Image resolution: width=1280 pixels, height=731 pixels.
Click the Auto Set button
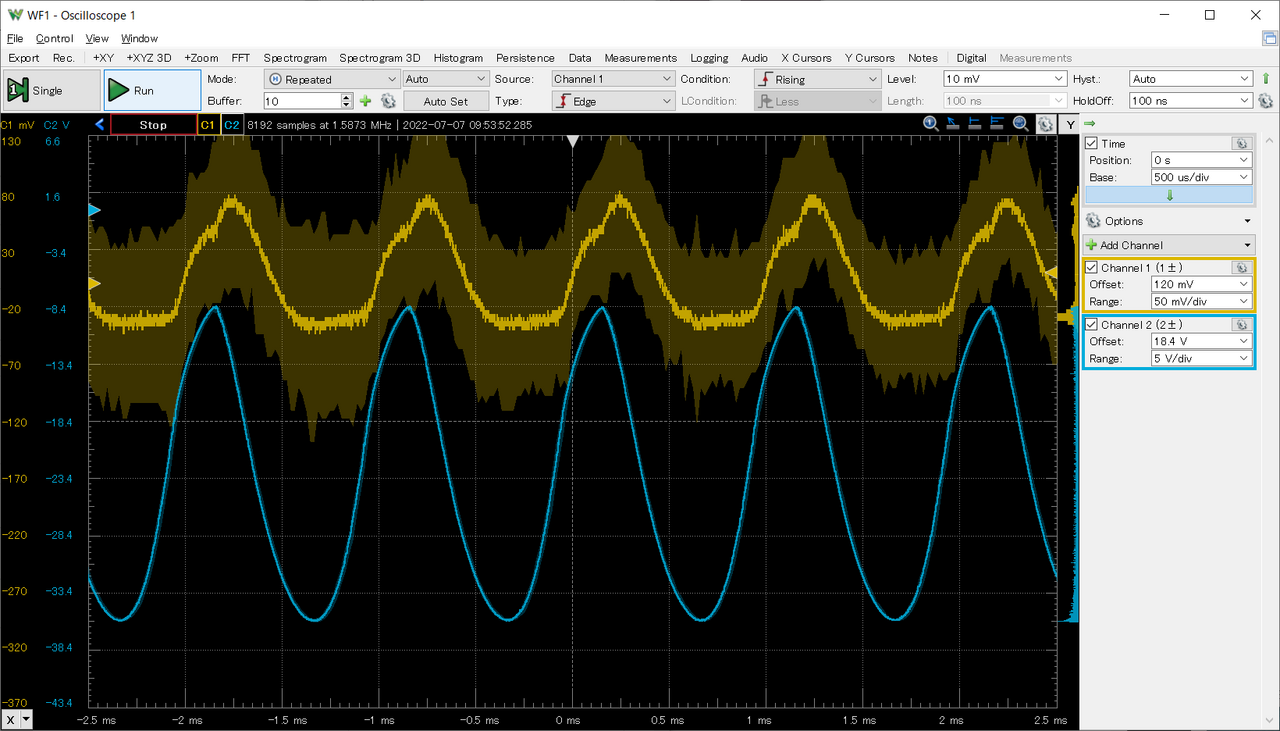[446, 101]
